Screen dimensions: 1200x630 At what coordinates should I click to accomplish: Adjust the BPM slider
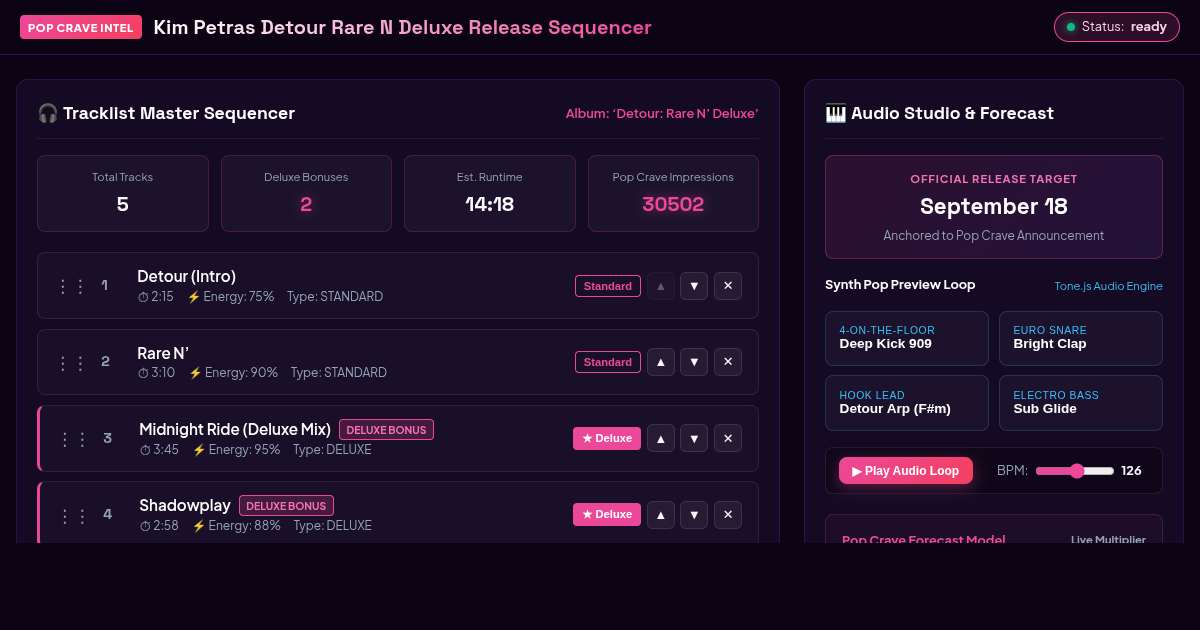point(1075,471)
